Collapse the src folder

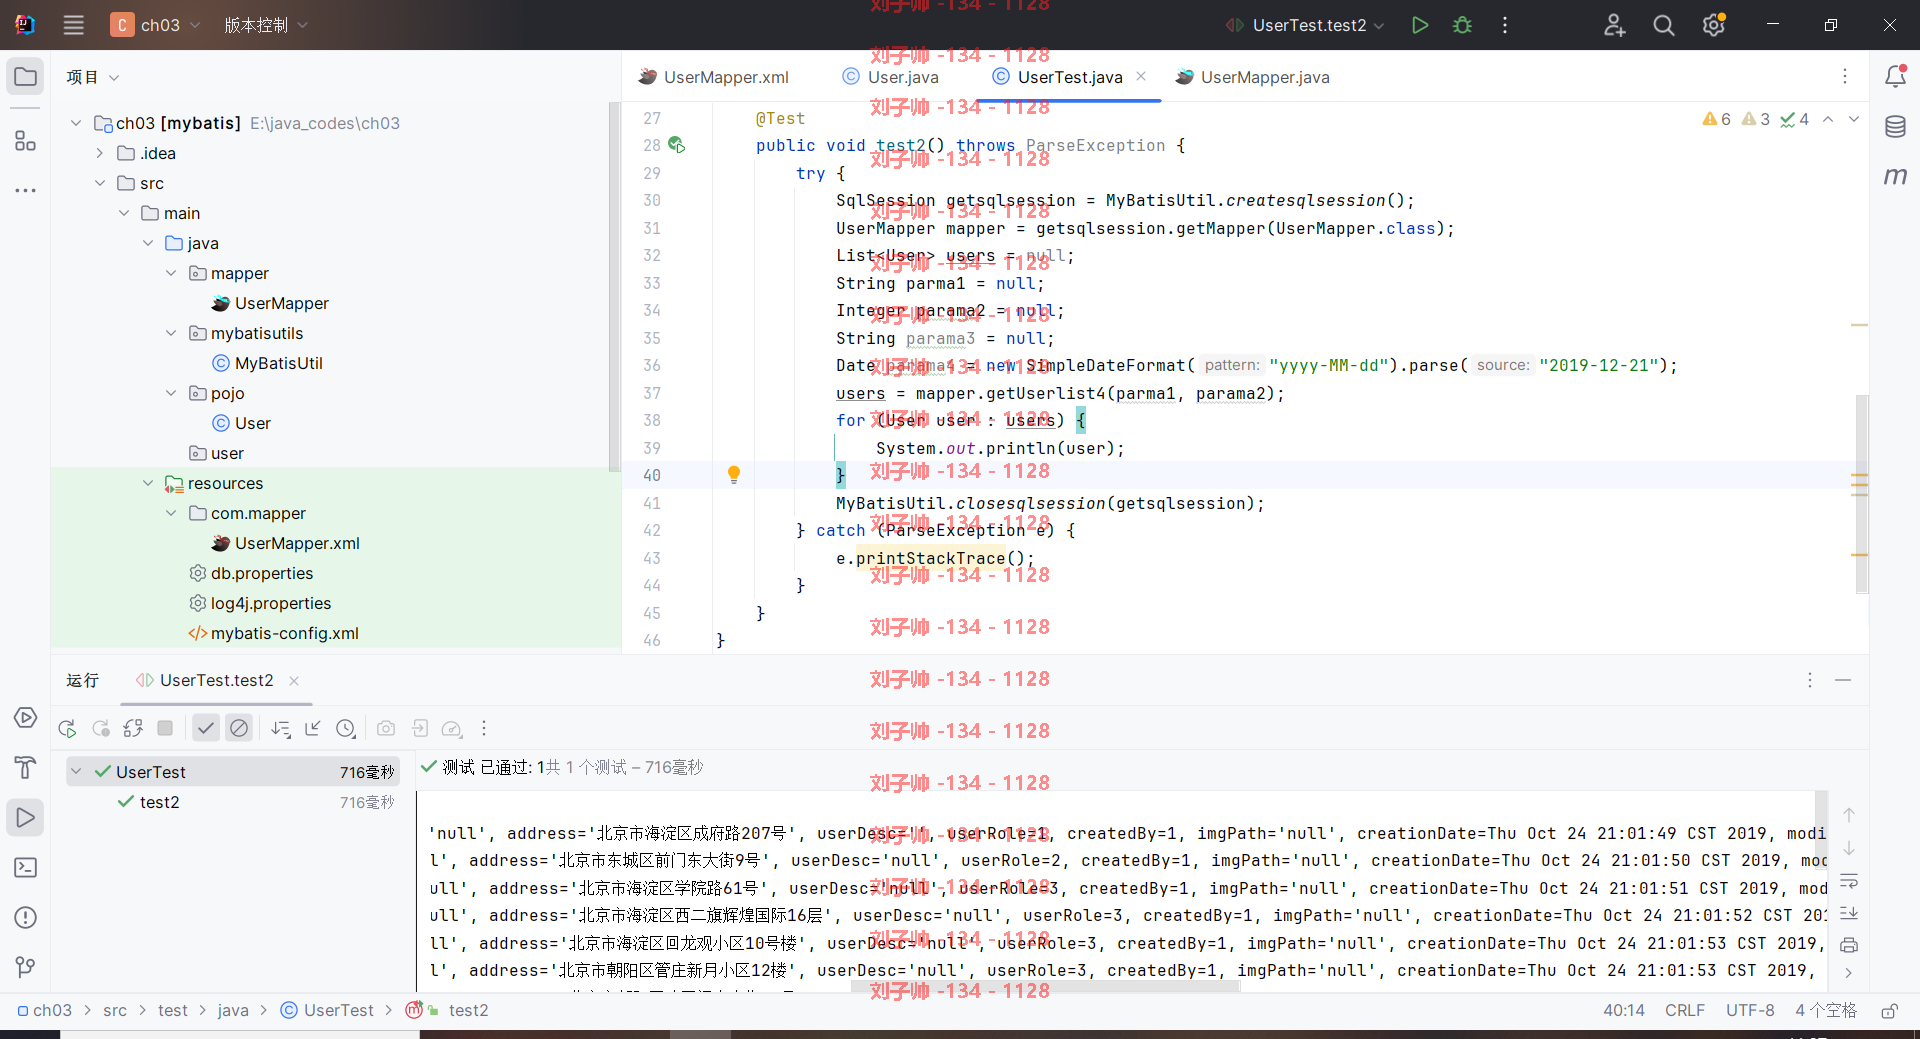pyautogui.click(x=100, y=183)
